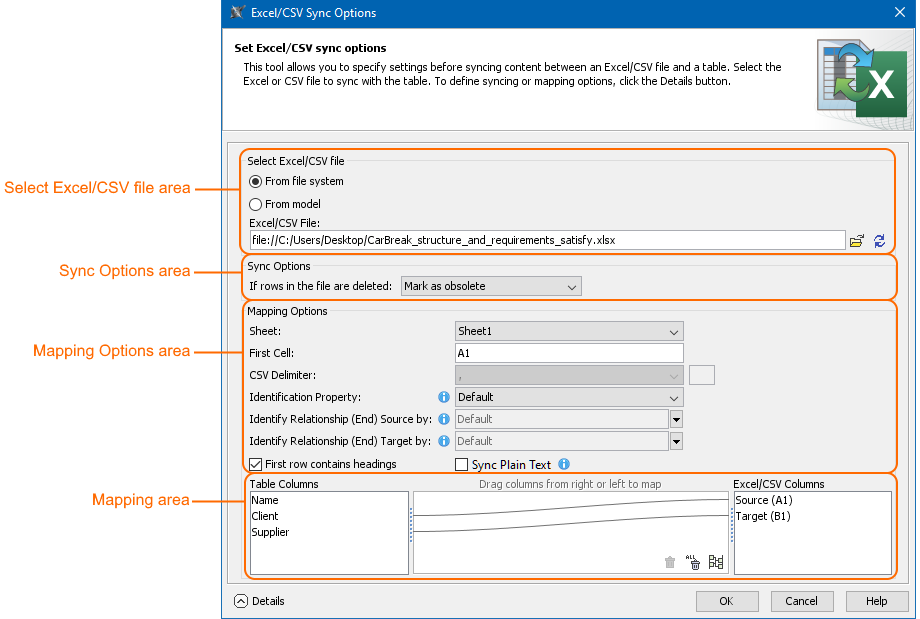The width and height of the screenshot is (920, 619).
Task: Click the remove selected mapping trash icon
Action: click(x=670, y=562)
